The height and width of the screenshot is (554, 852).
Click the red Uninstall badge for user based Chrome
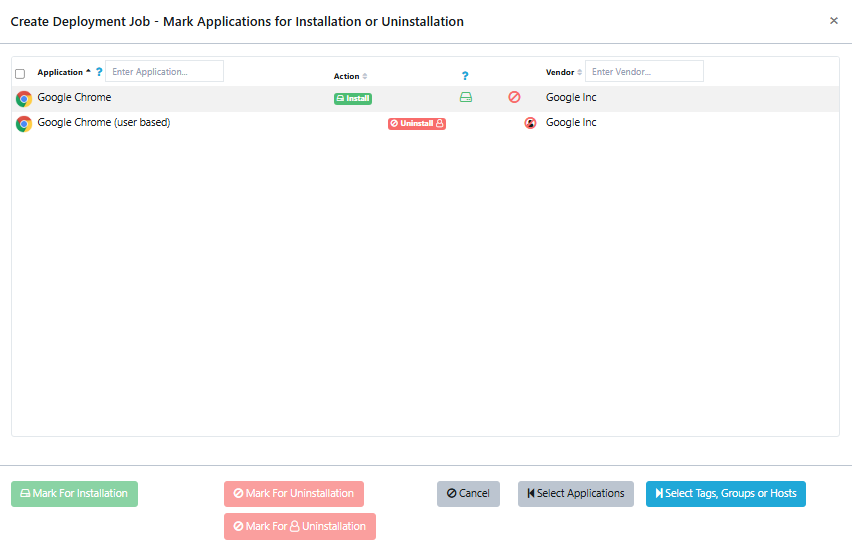pos(416,124)
